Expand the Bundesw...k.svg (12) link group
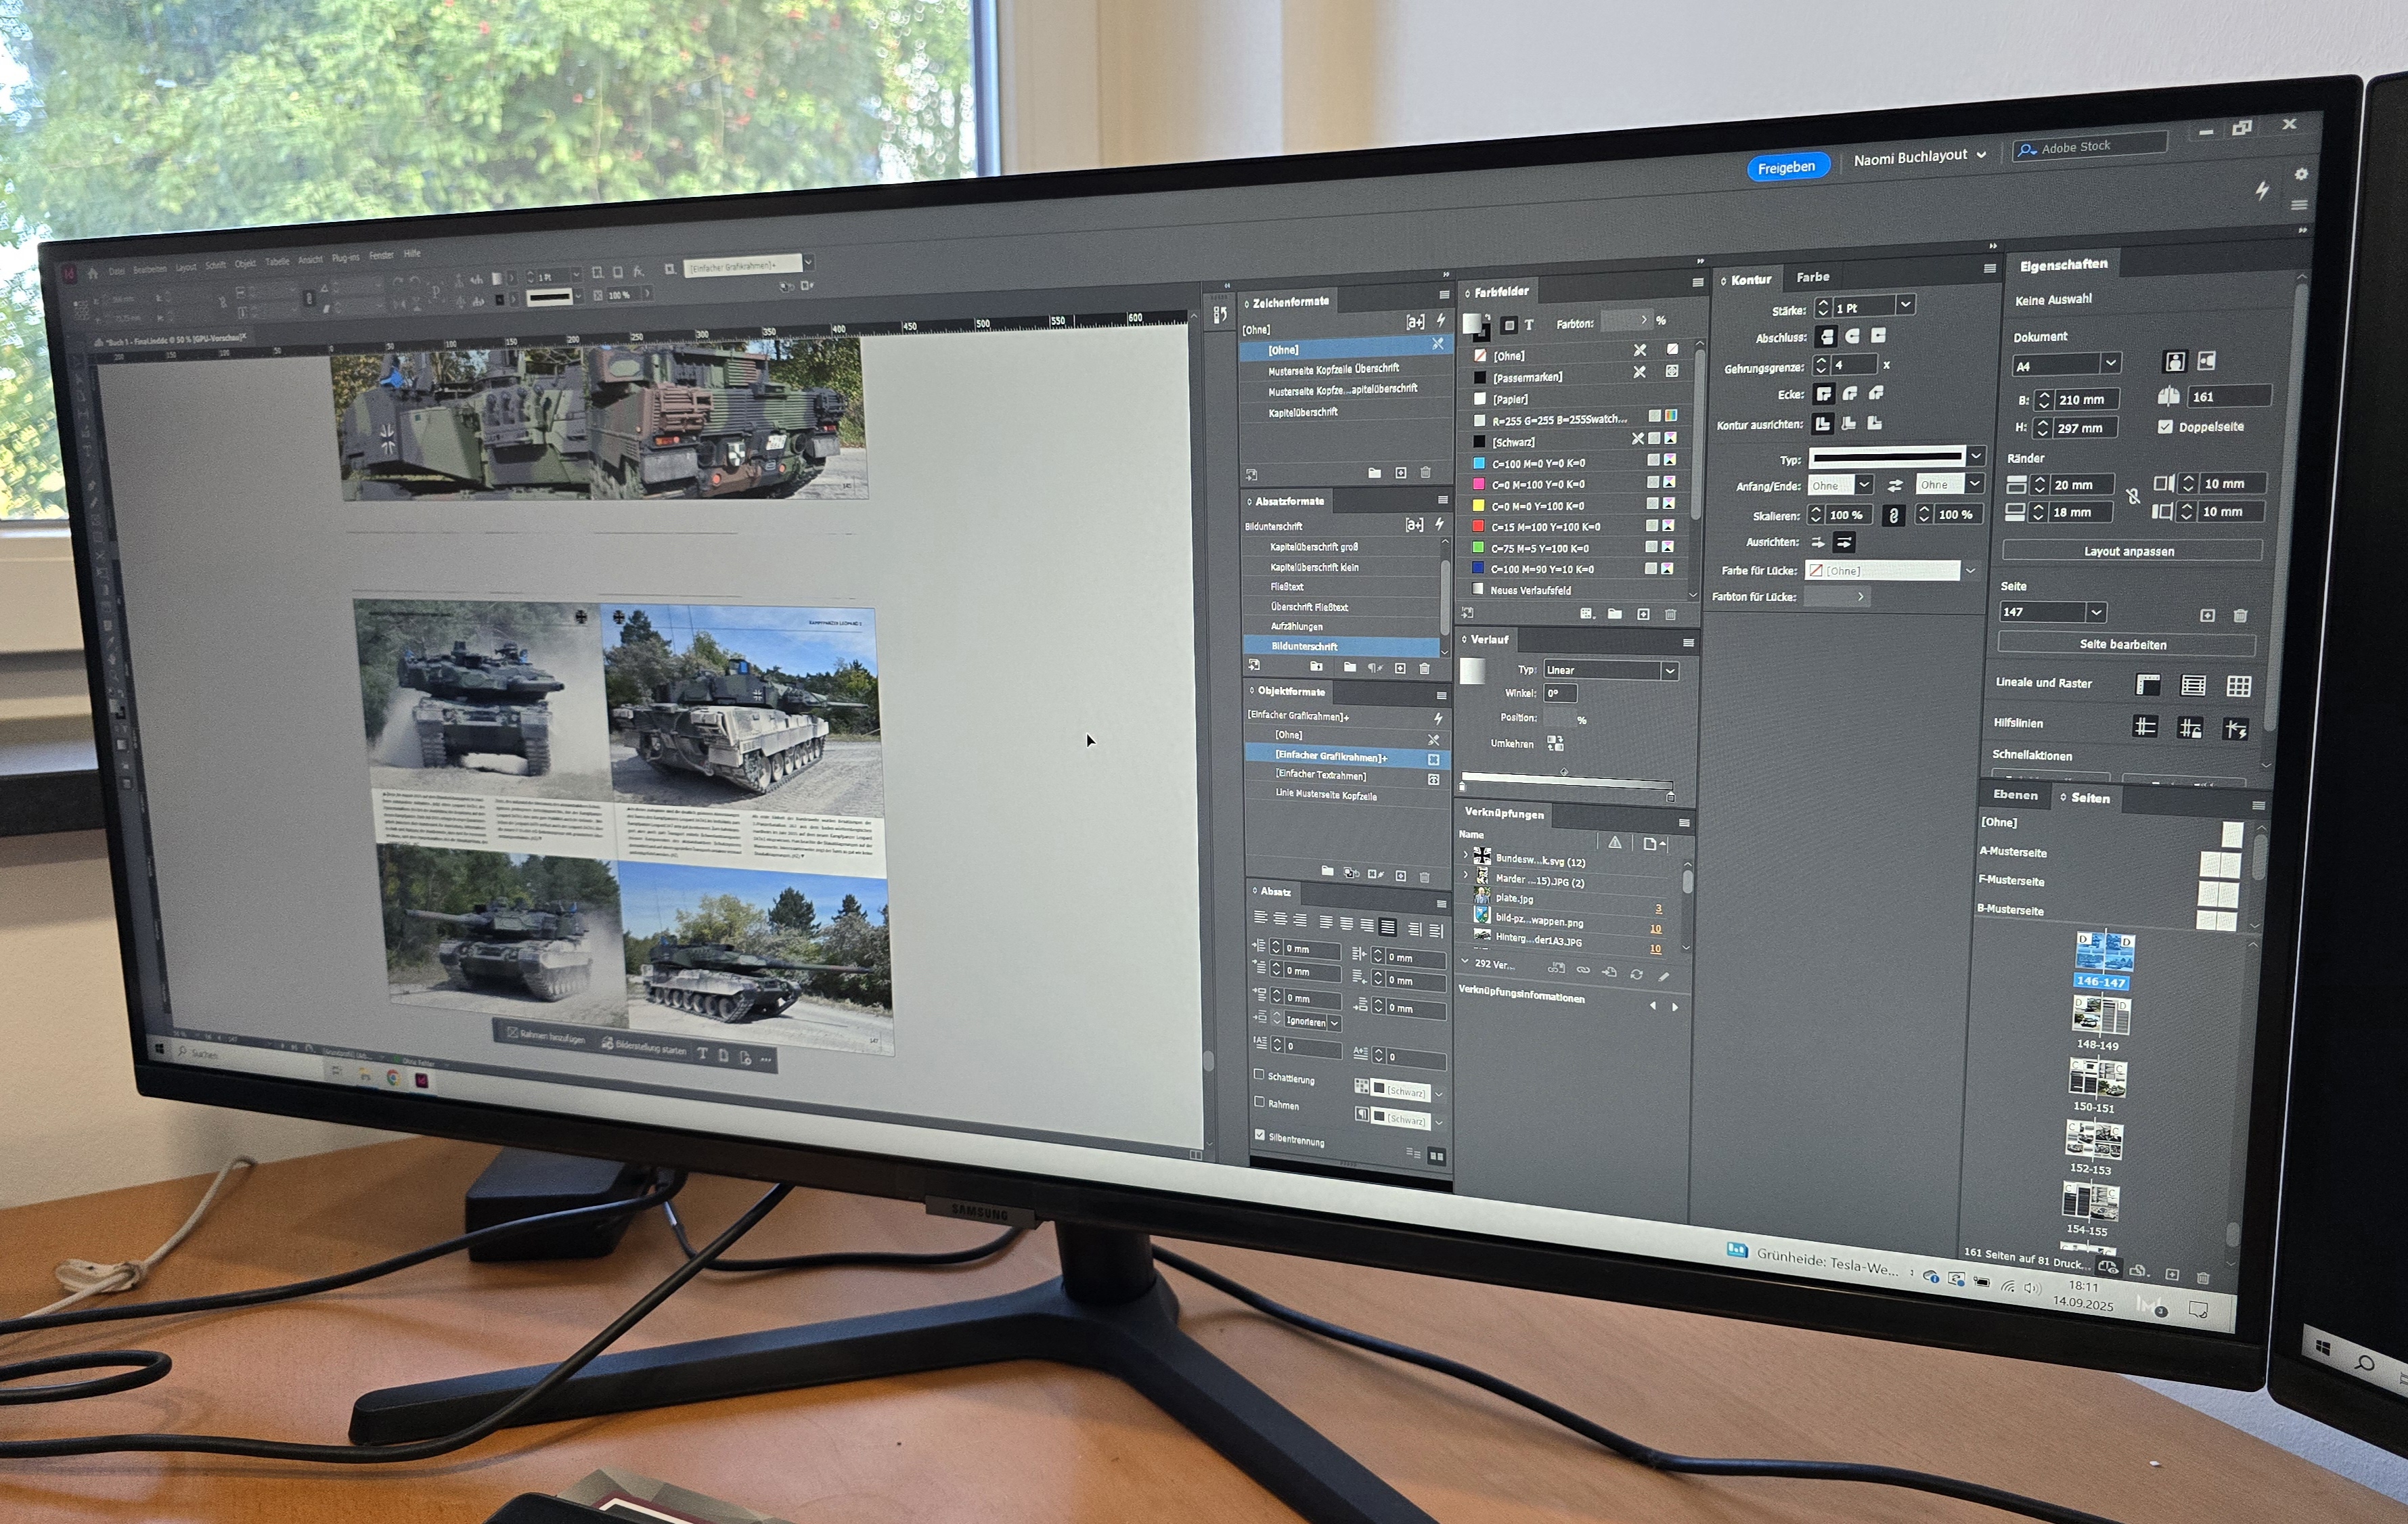This screenshot has width=2408, height=1524. pyautogui.click(x=1466, y=855)
